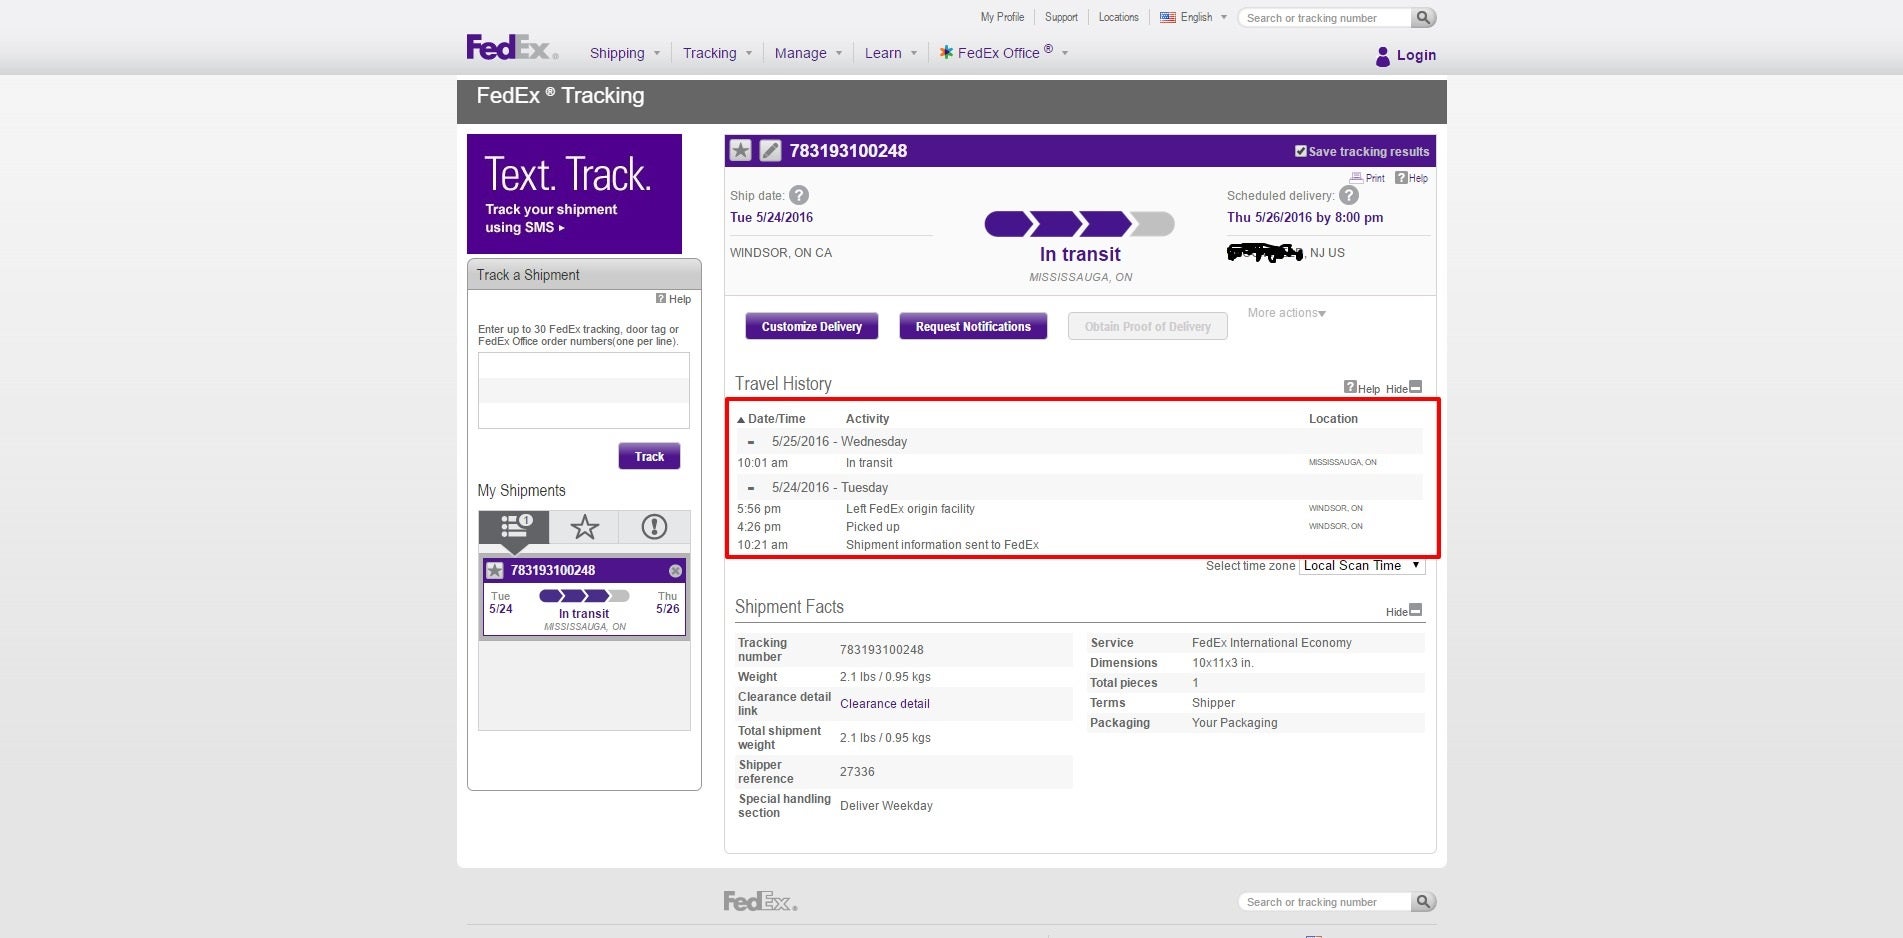
Task: Click the Request Notifications button
Action: (973, 327)
